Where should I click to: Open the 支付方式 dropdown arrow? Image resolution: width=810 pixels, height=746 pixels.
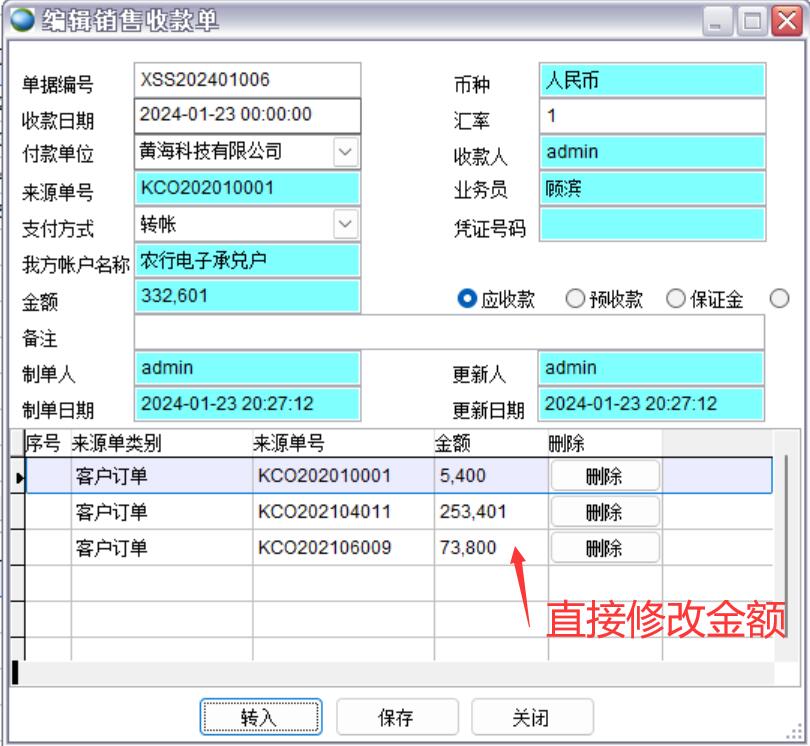coord(345,224)
